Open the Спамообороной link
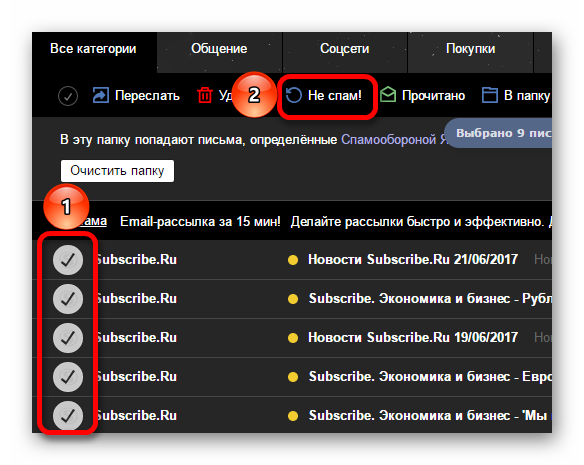The image size is (584, 465). click(x=388, y=140)
